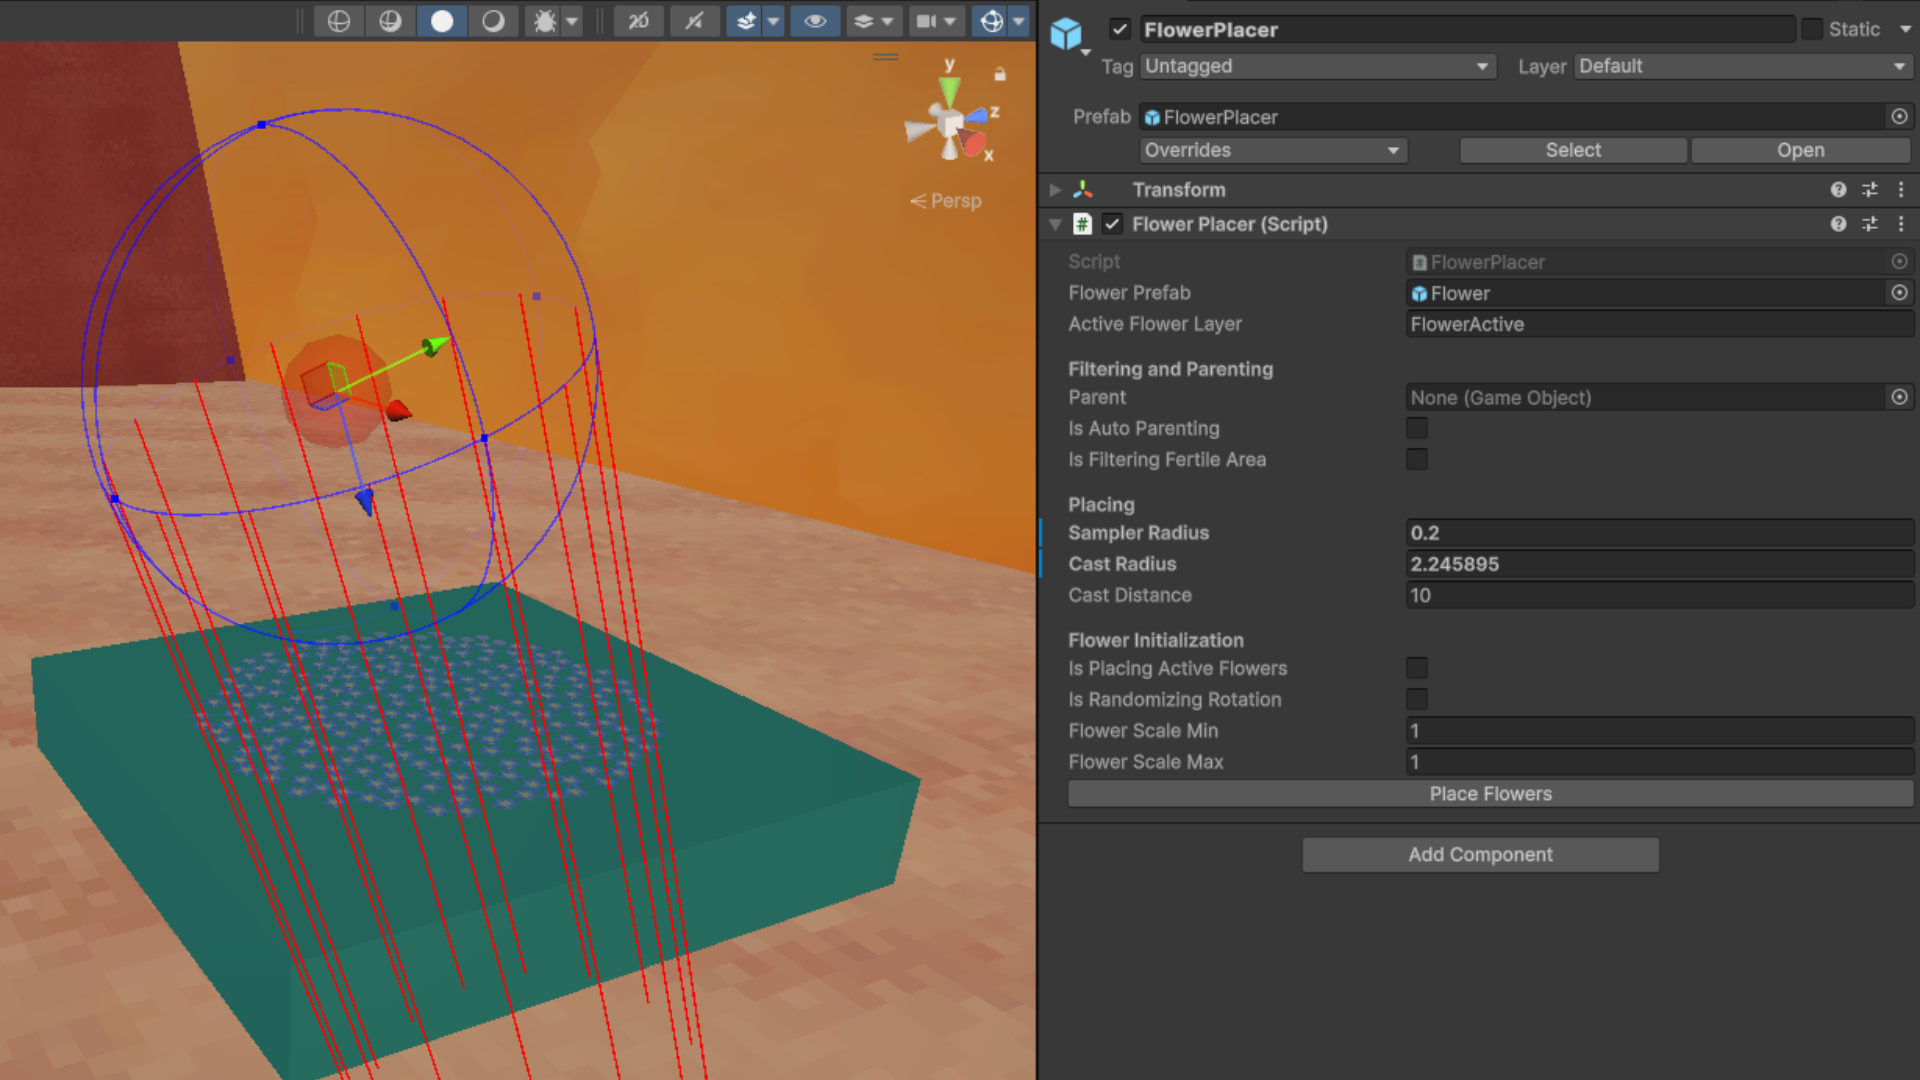Open the Layer dropdown showing Default
This screenshot has width=1920, height=1080.
click(1744, 66)
